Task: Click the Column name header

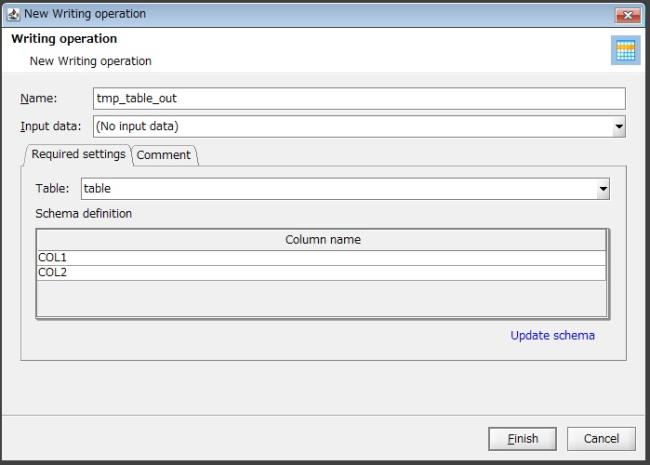Action: coord(322,240)
